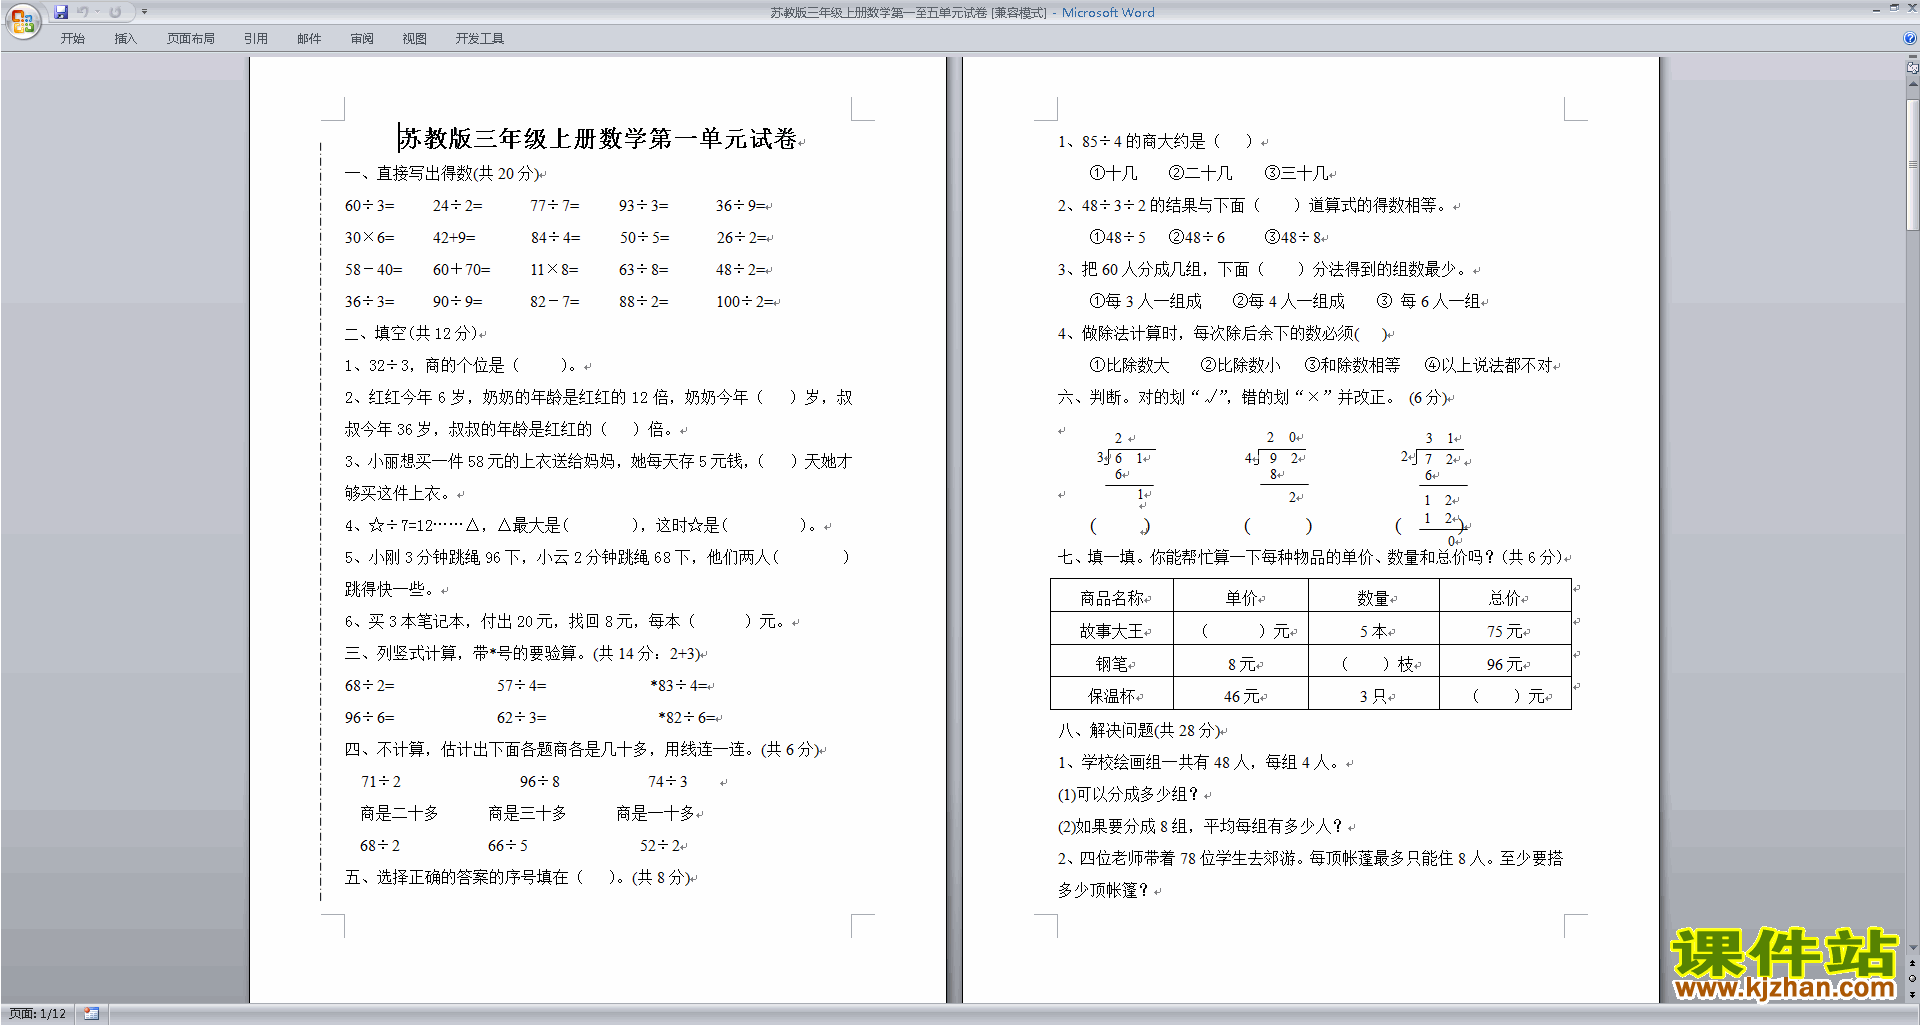This screenshot has width=1920, height=1025.
Task: Restore down the Word window
Action: 1894,8
